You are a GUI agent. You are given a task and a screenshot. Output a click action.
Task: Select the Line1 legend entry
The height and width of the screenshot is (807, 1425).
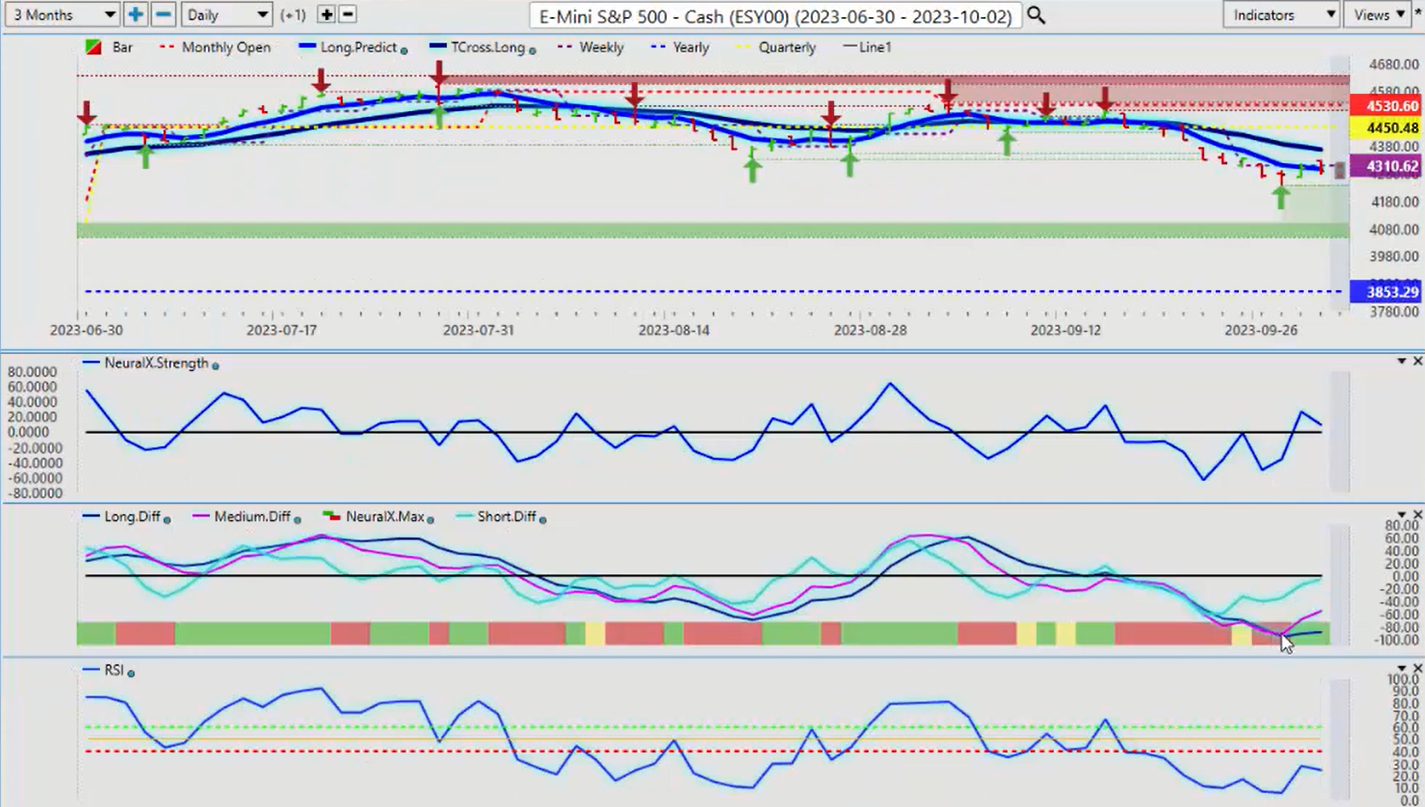click(x=875, y=47)
